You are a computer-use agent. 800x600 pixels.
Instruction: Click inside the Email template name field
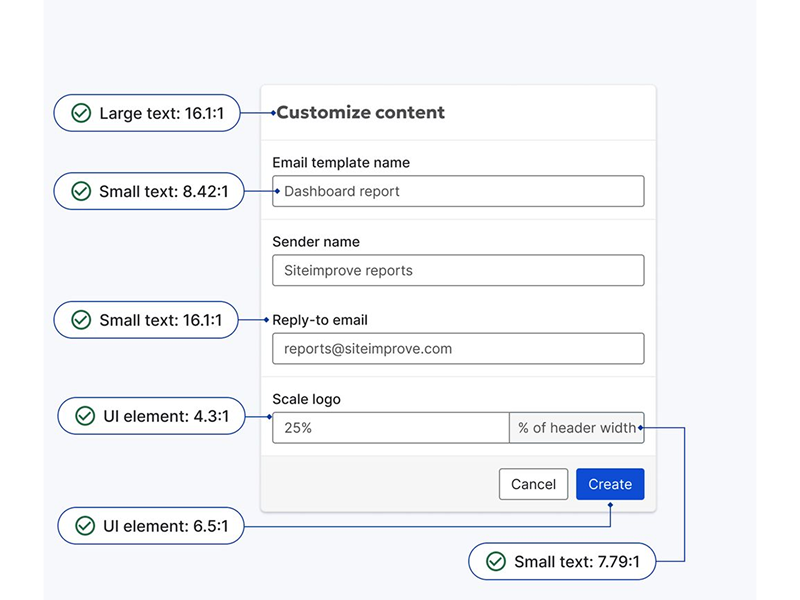click(x=457, y=190)
